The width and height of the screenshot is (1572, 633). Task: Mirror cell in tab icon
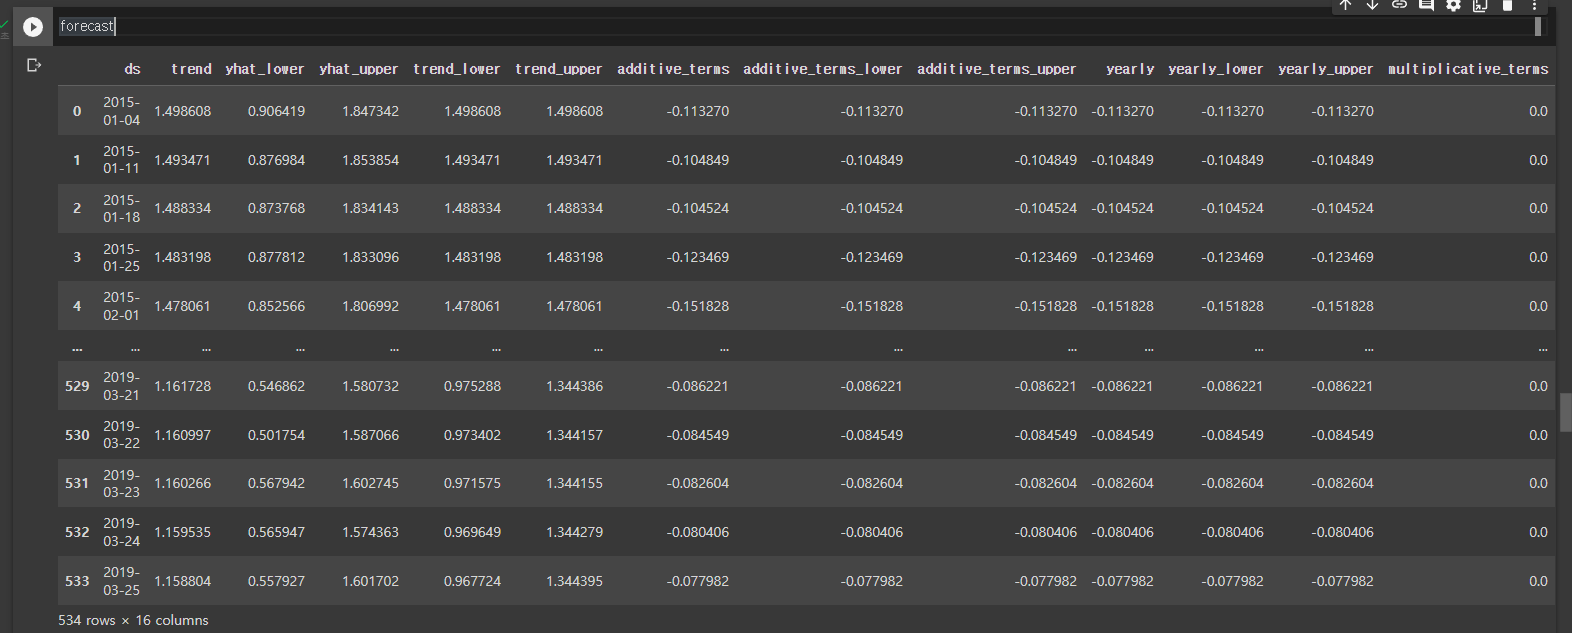point(1481,5)
